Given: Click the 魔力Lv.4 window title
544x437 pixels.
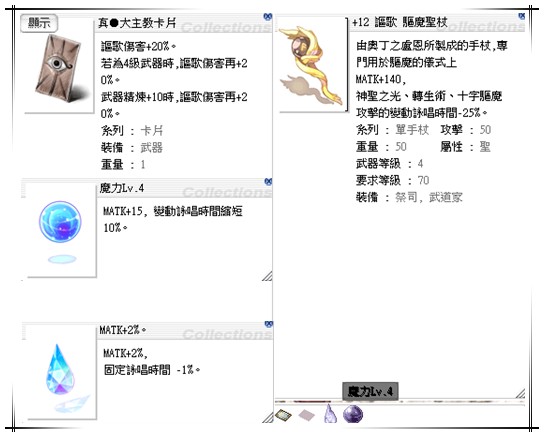Looking at the screenshot, I should (x=122, y=188).
